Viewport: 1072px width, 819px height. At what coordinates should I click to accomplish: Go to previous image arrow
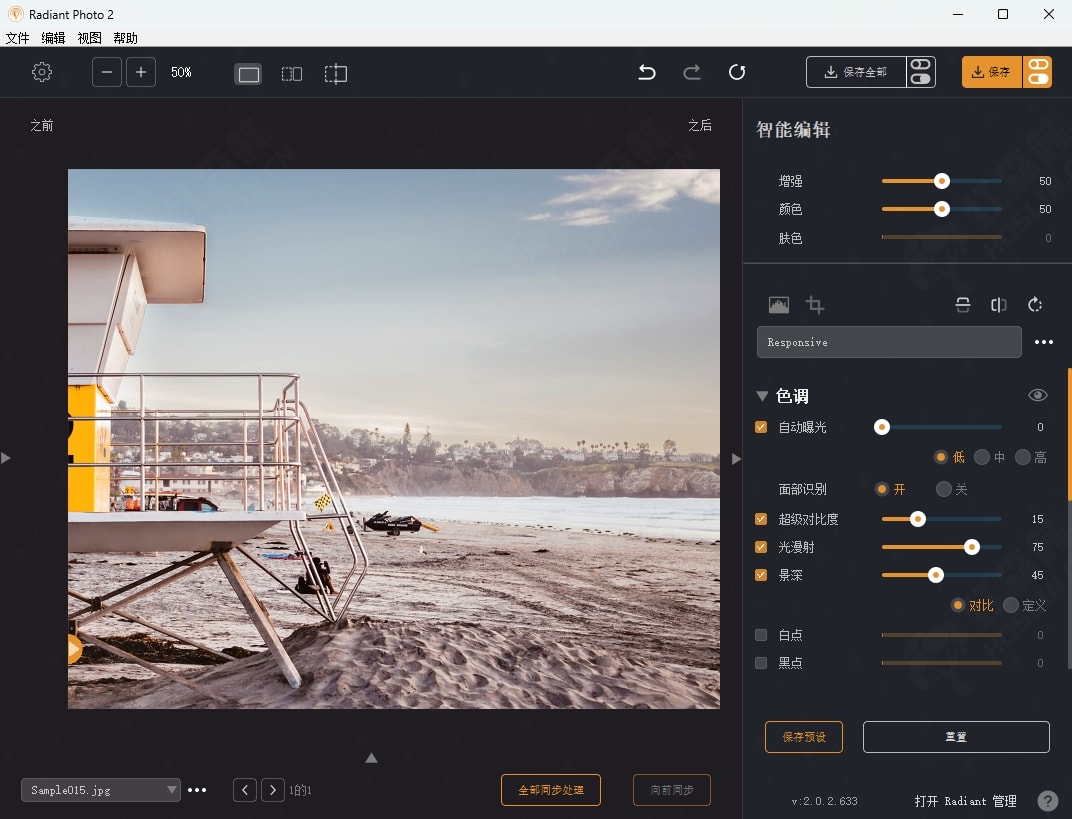(245, 790)
